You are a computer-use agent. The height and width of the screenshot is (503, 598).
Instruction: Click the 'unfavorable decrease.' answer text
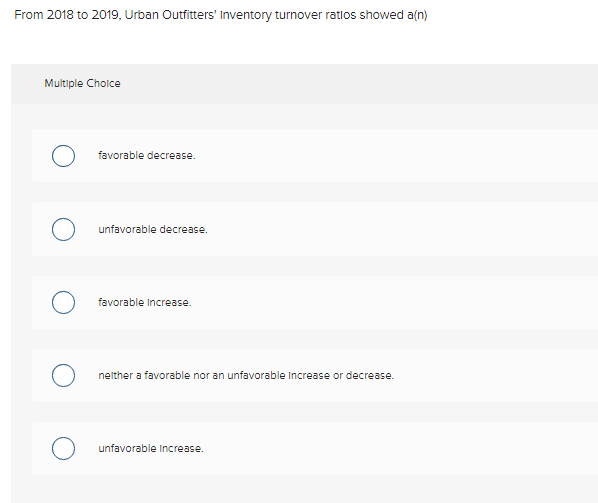tap(153, 229)
